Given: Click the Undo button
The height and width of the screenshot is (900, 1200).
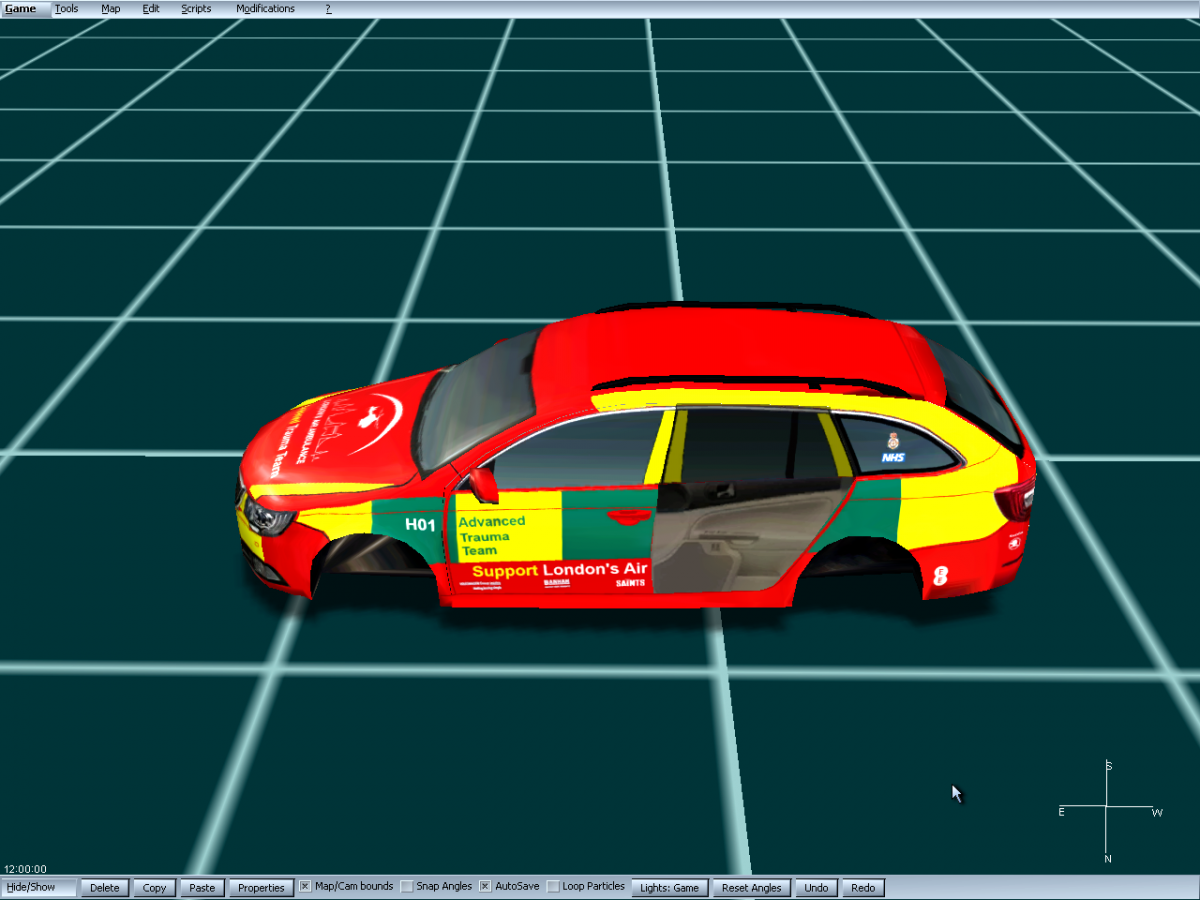Looking at the screenshot, I should coord(817,887).
